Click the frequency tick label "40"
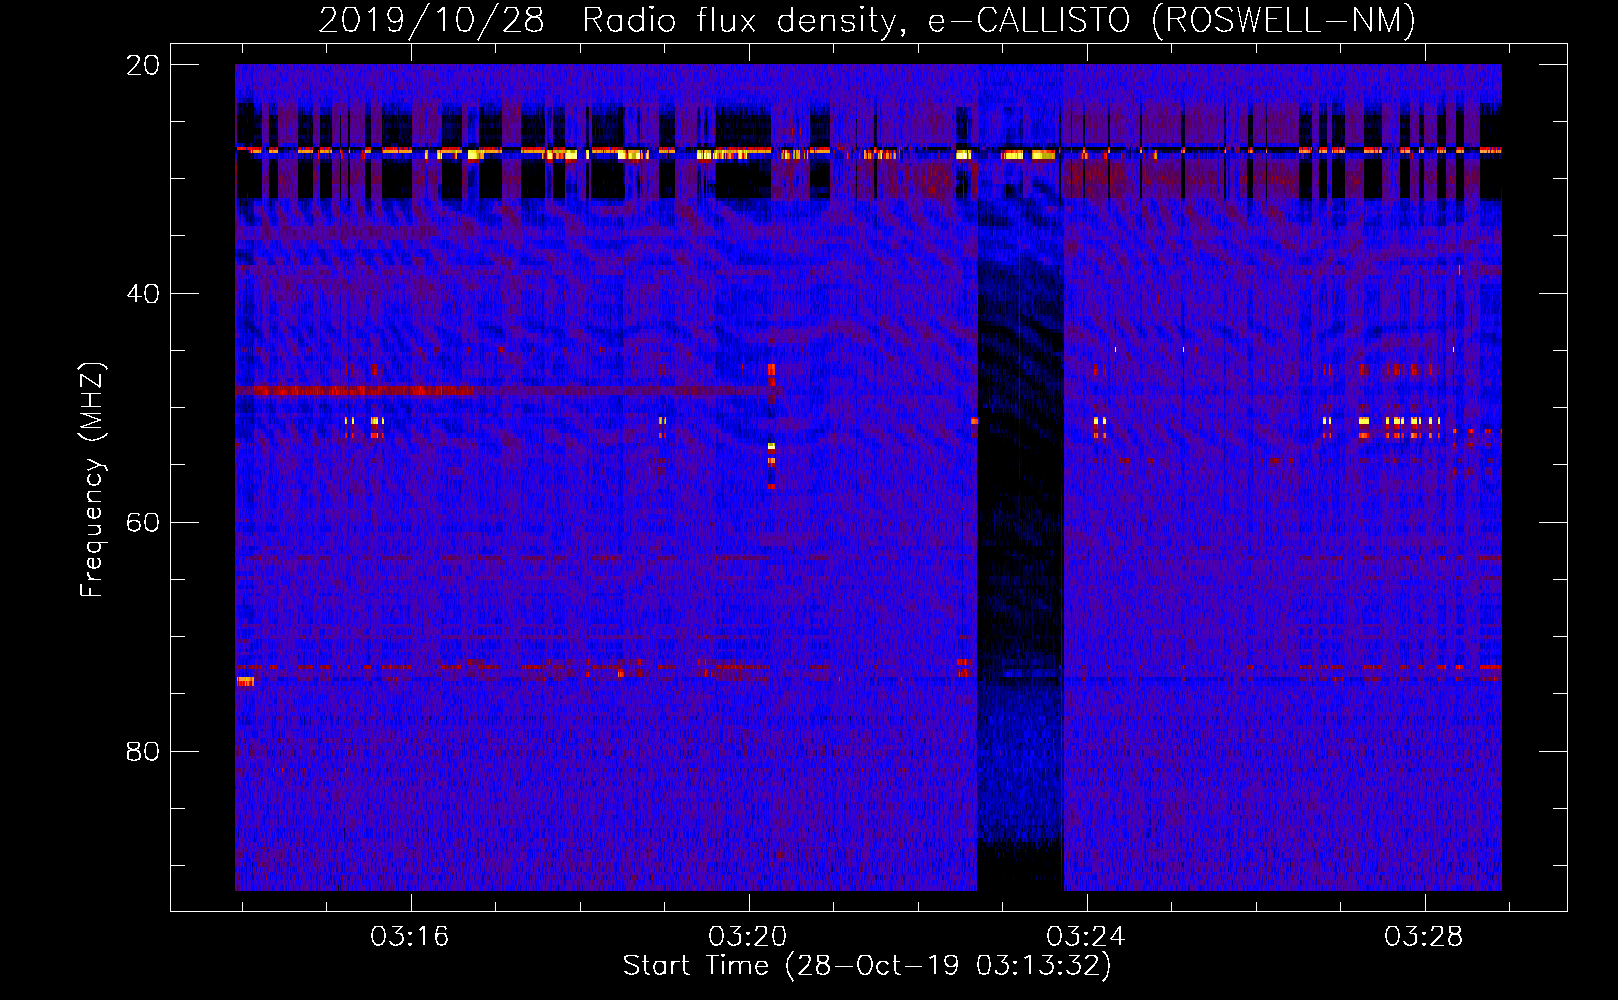This screenshot has width=1618, height=1000. [x=143, y=294]
